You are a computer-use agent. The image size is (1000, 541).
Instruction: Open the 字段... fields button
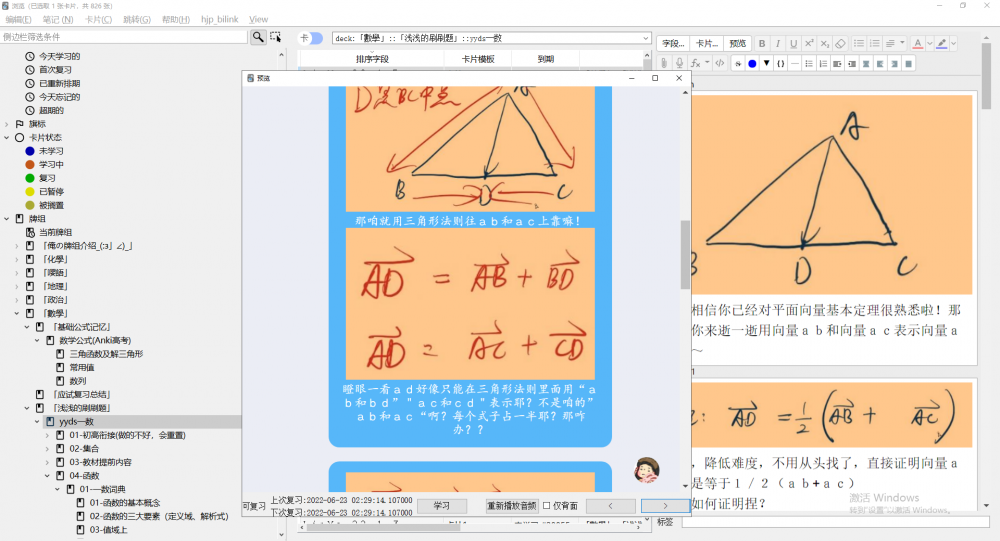tap(673, 43)
